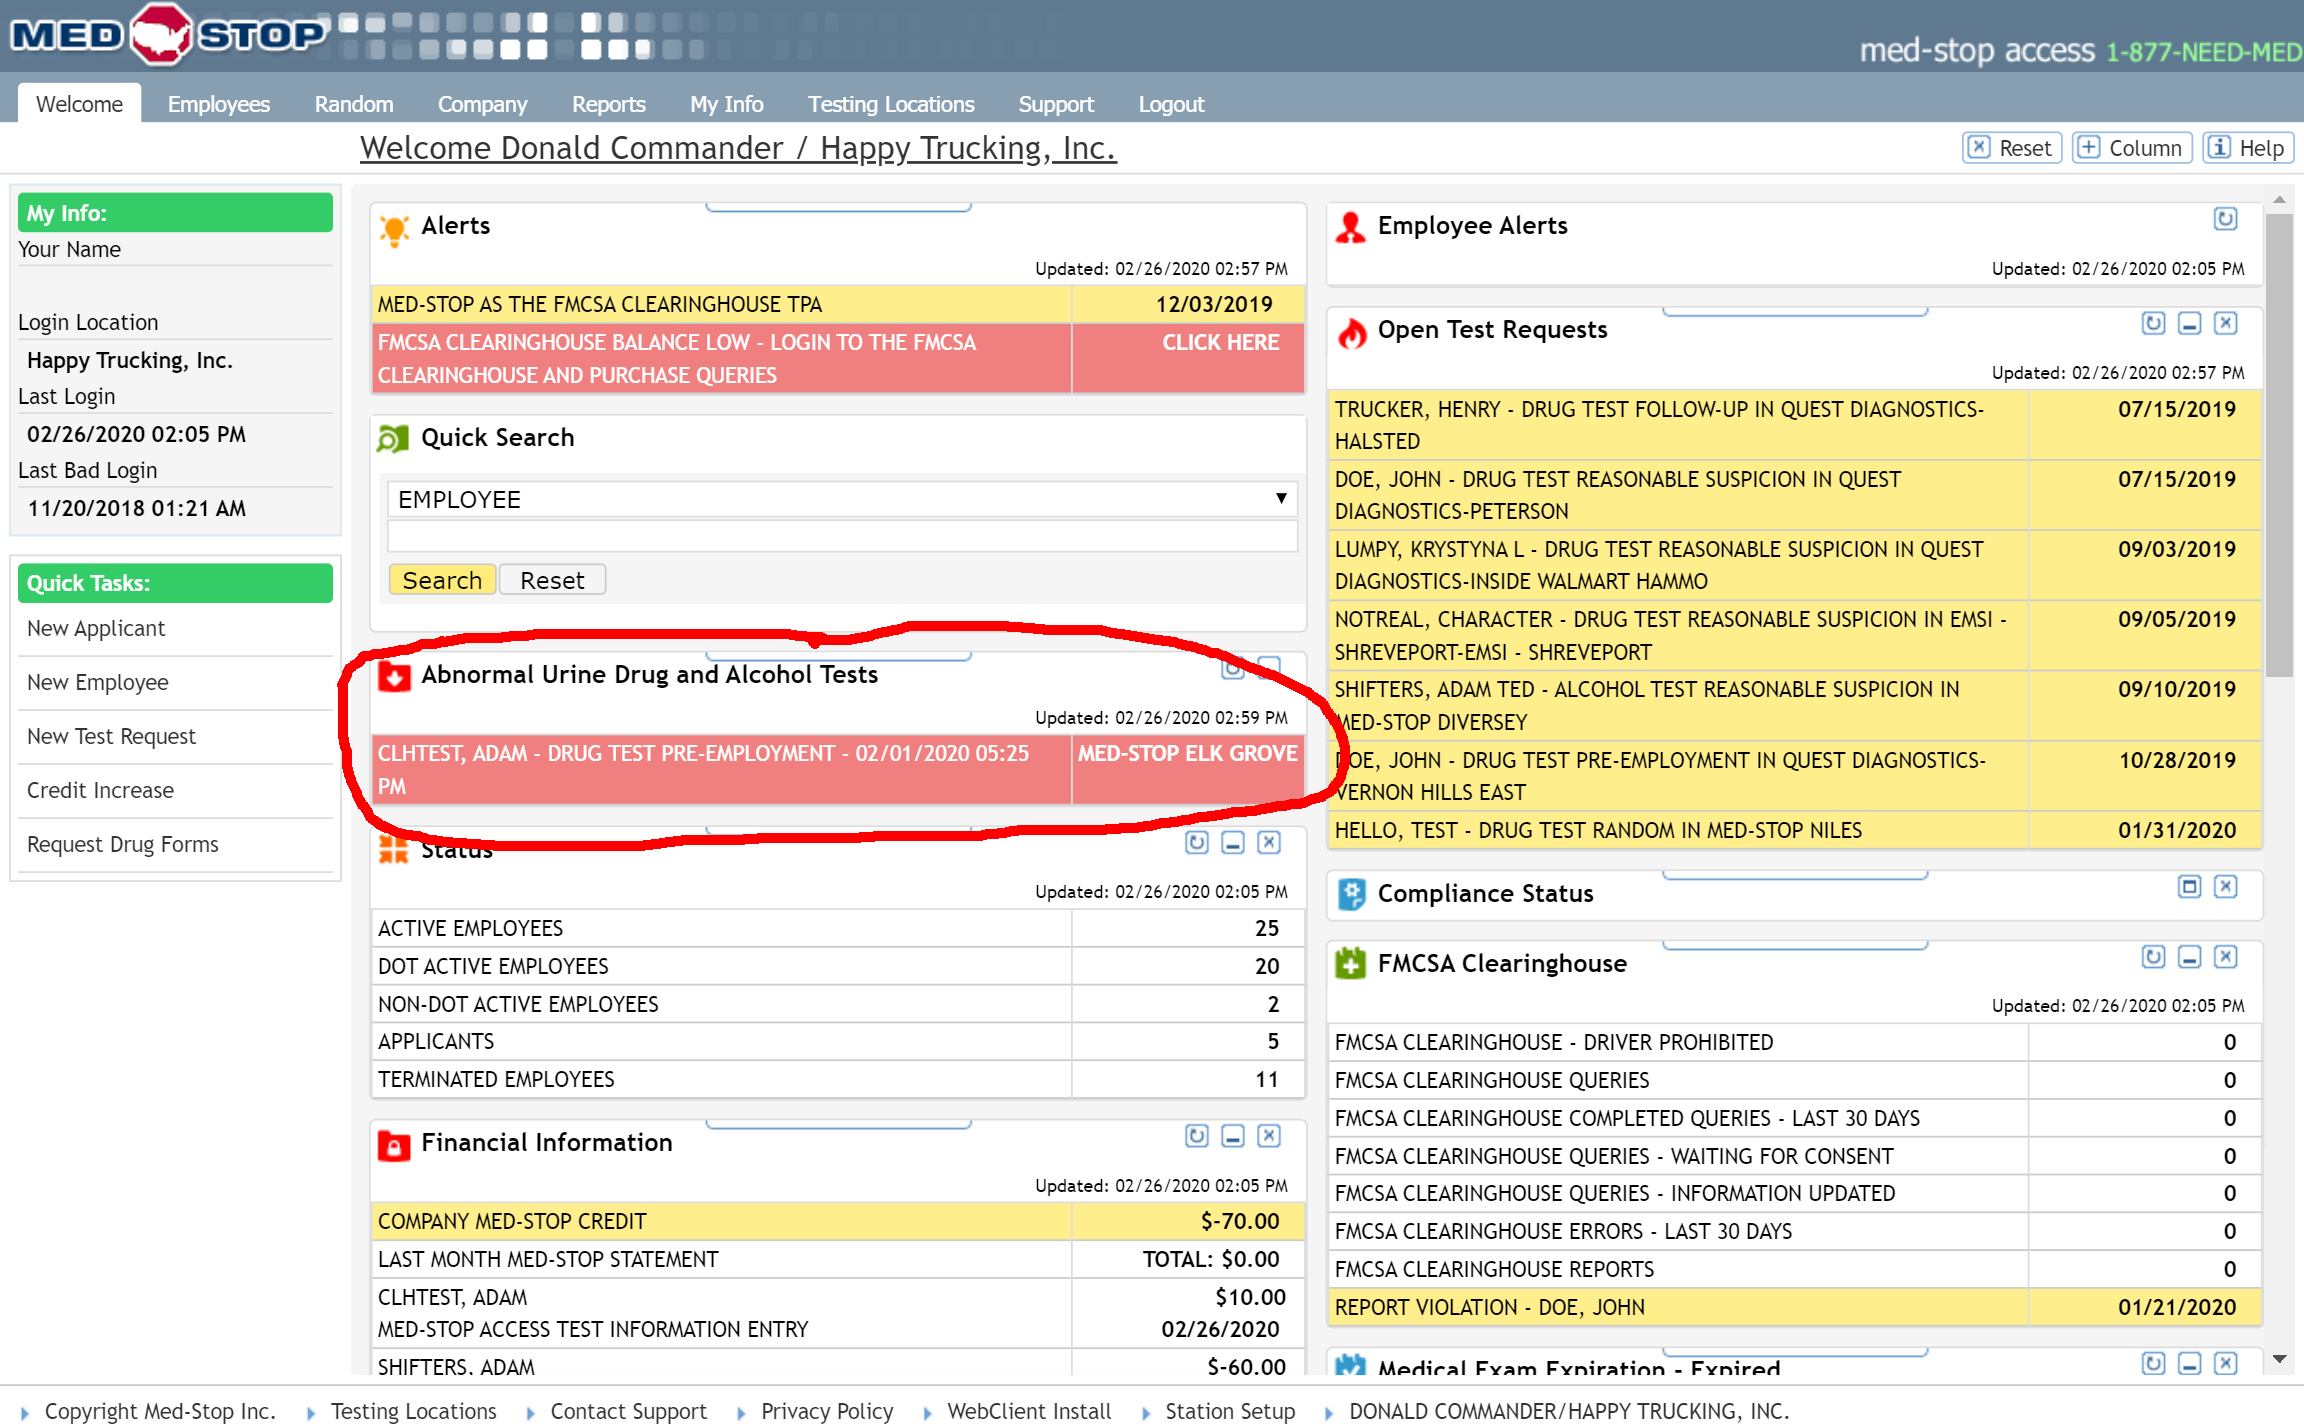Minimize the Open Test Requests panel
The height and width of the screenshot is (1424, 2304).
pos(2189,323)
